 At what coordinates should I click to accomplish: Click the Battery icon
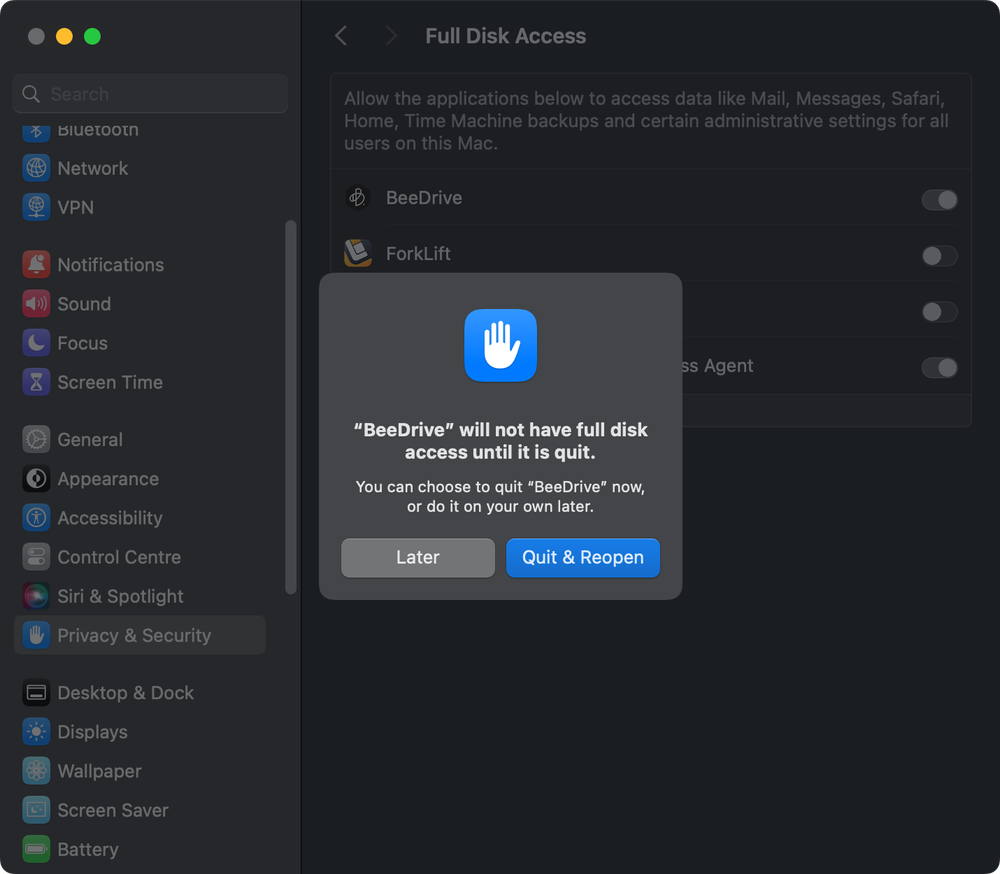tap(36, 849)
